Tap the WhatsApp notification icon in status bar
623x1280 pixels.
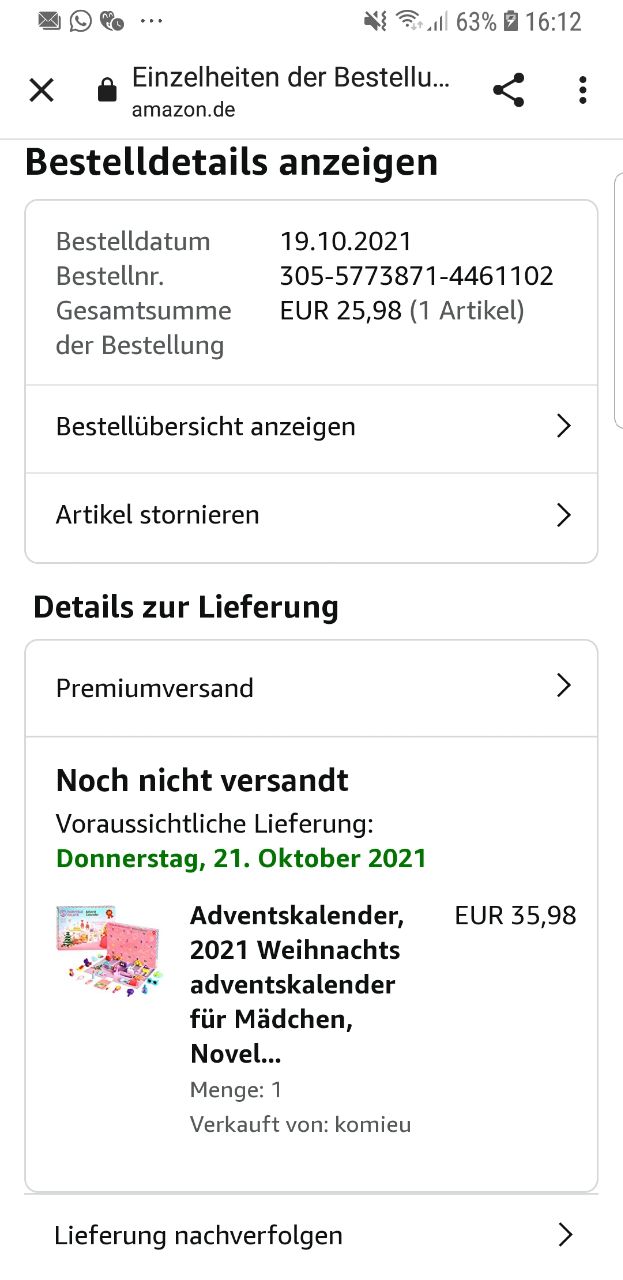point(80,20)
